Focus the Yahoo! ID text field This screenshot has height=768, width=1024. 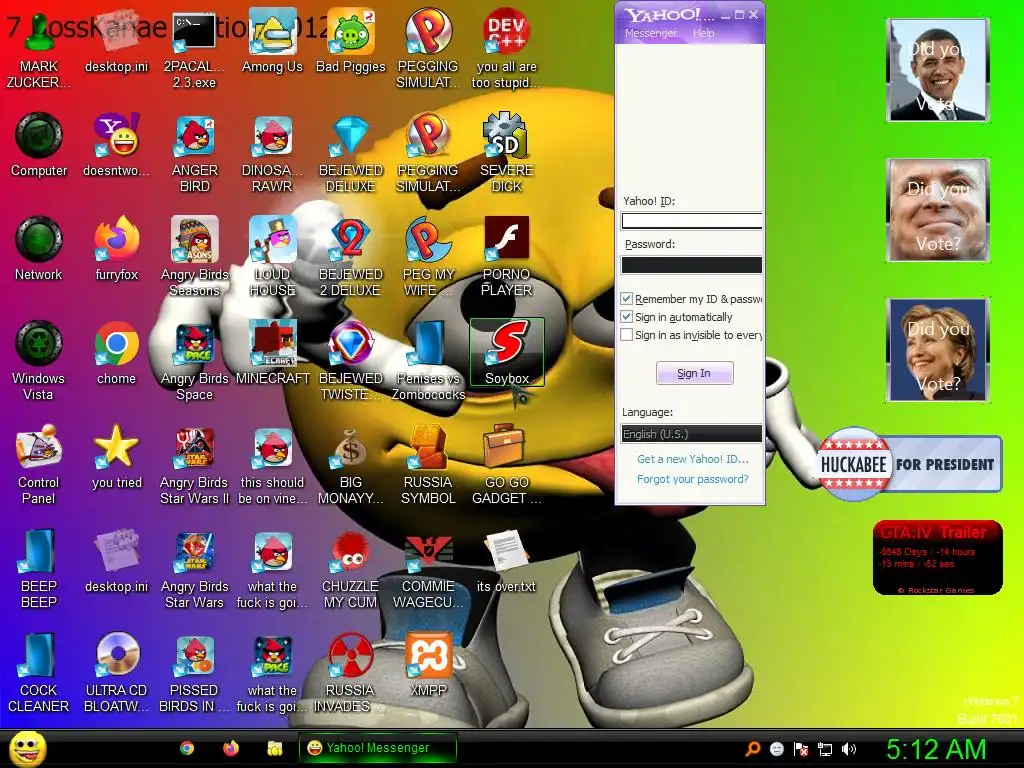691,221
